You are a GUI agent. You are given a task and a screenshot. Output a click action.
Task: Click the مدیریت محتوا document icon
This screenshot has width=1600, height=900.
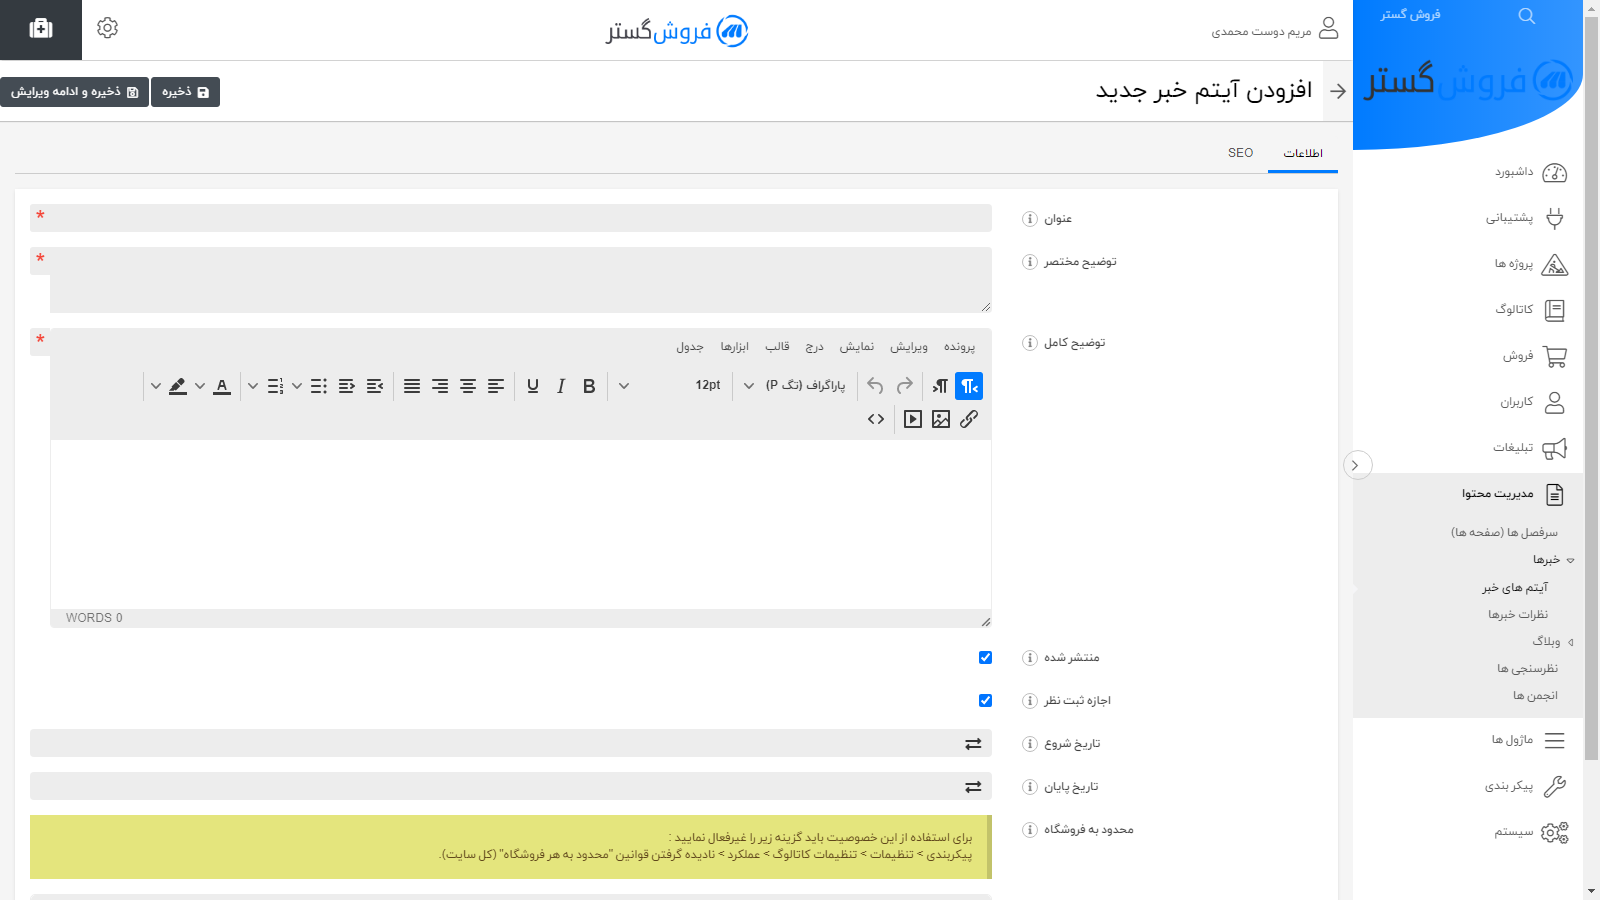pos(1553,493)
